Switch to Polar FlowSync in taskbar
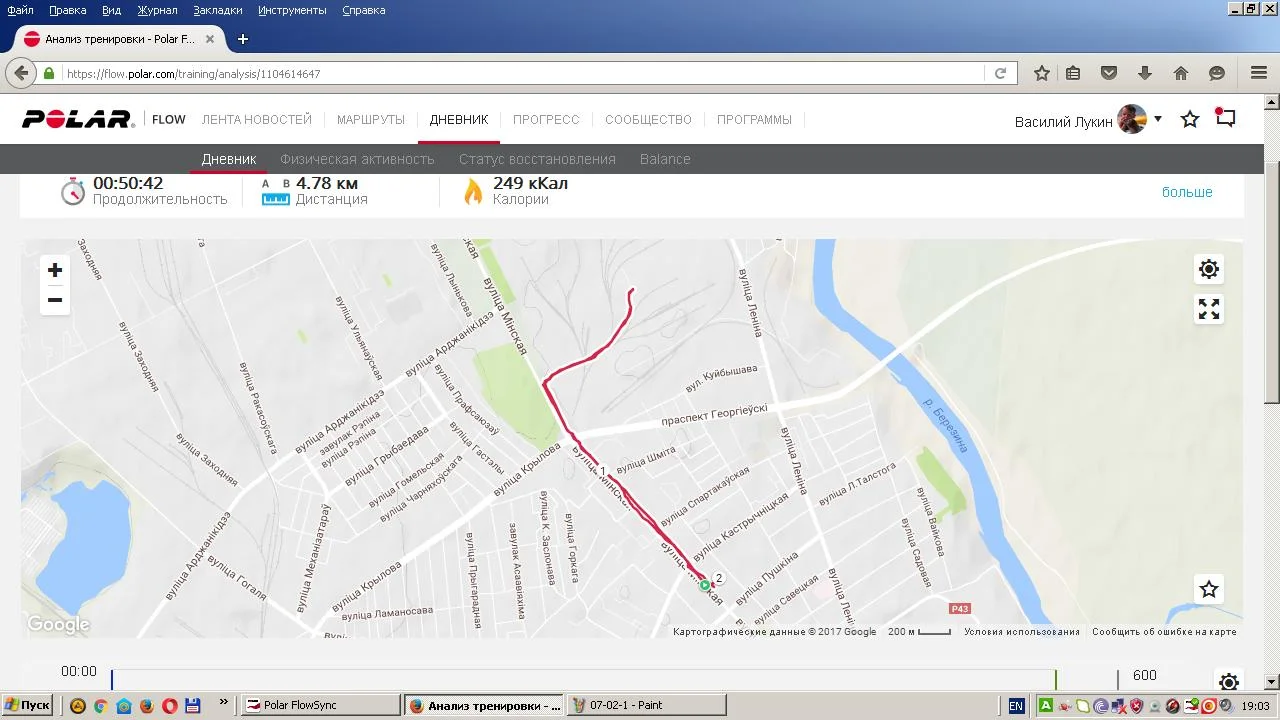Image resolution: width=1280 pixels, height=720 pixels. [320, 705]
